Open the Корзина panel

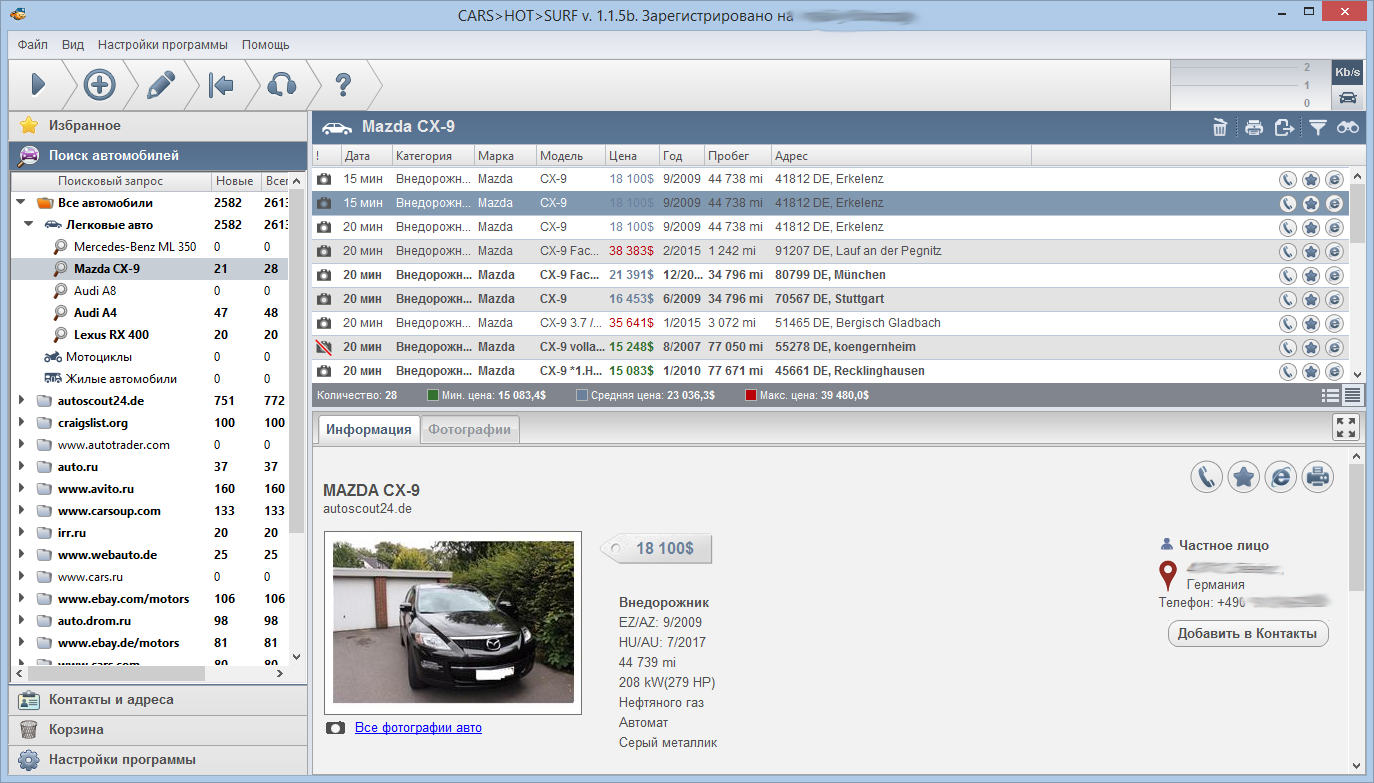point(158,730)
